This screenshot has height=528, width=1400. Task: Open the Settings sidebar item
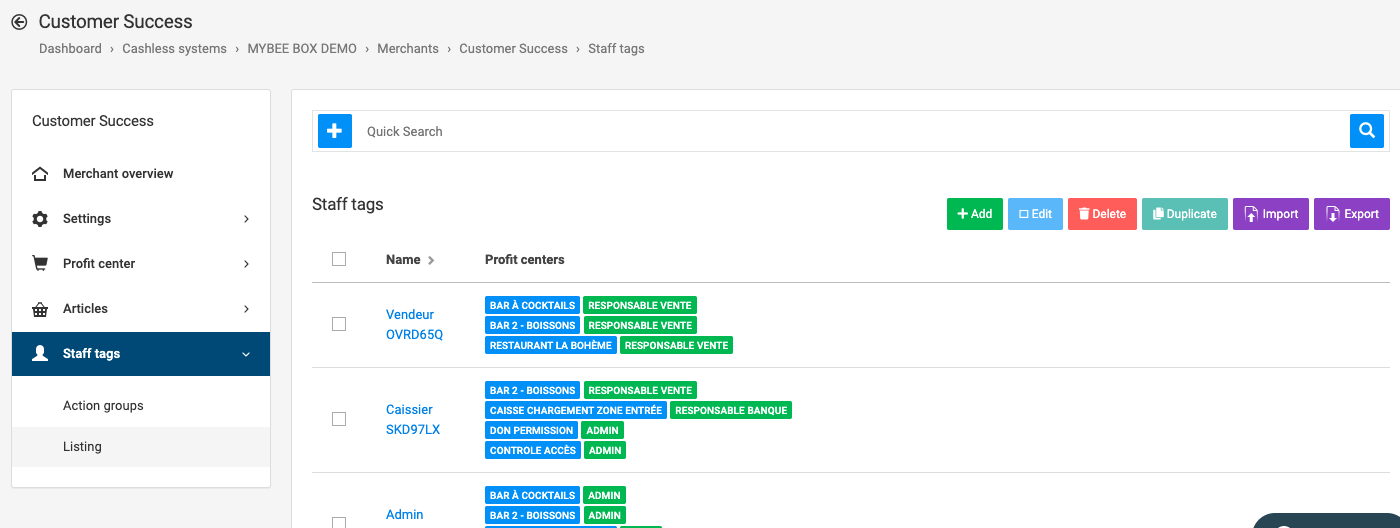point(141,219)
